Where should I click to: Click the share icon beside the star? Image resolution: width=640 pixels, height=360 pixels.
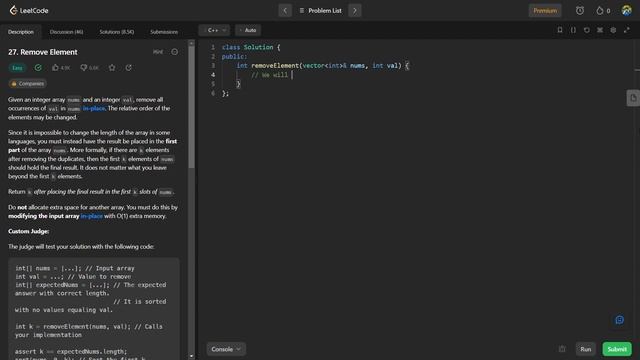coord(129,68)
